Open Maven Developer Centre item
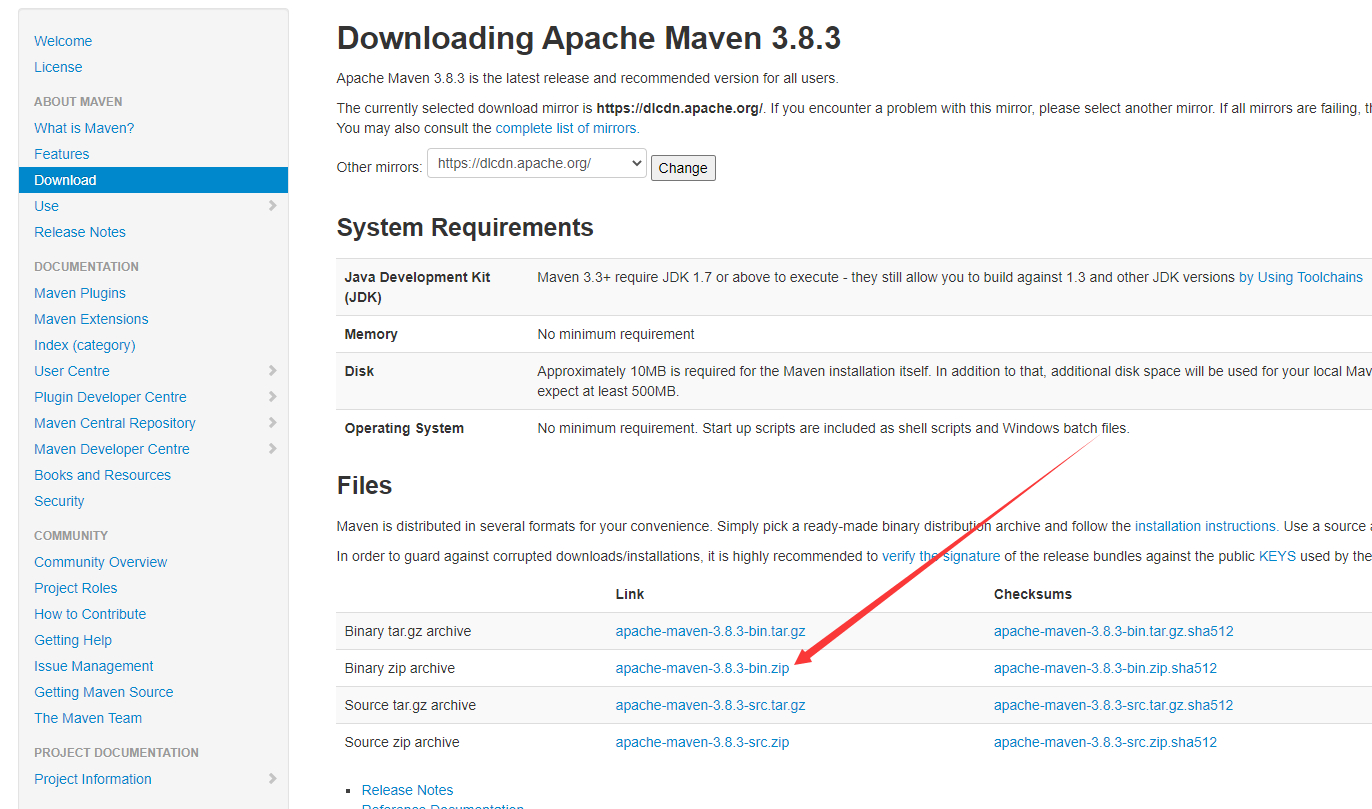This screenshot has height=809, width=1372. click(112, 449)
